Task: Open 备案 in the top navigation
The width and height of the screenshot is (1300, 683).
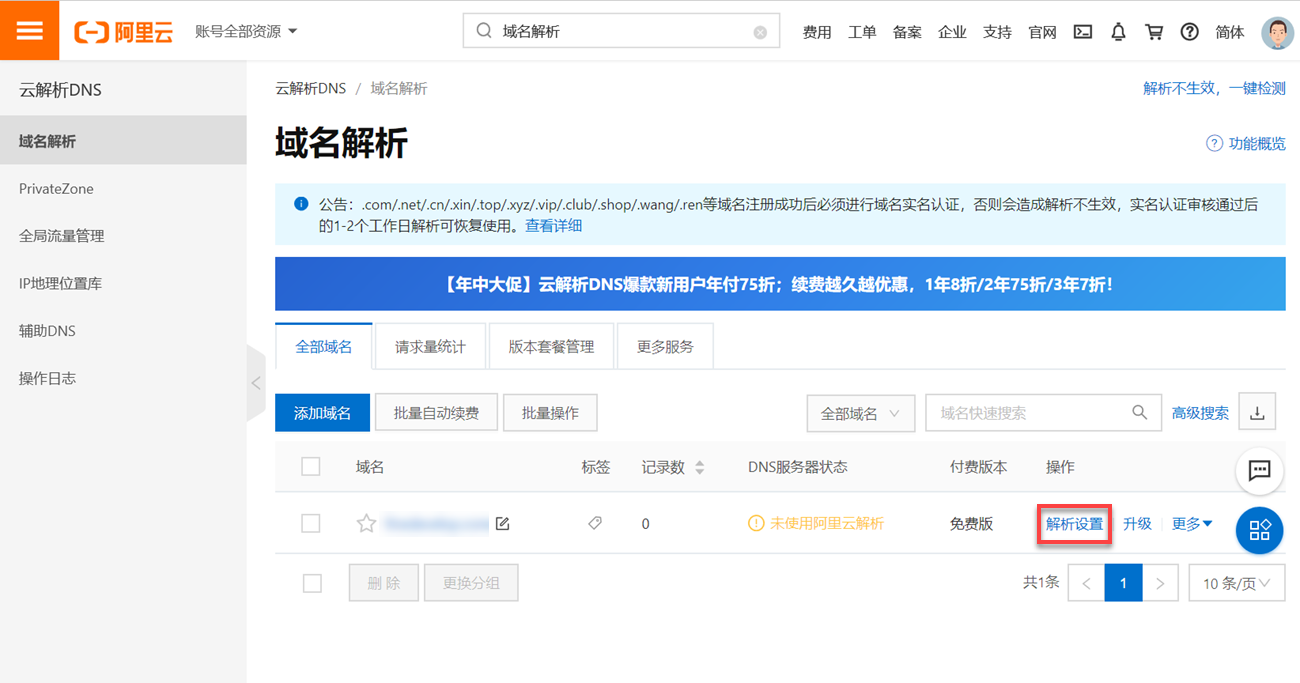Action: pyautogui.click(x=907, y=32)
